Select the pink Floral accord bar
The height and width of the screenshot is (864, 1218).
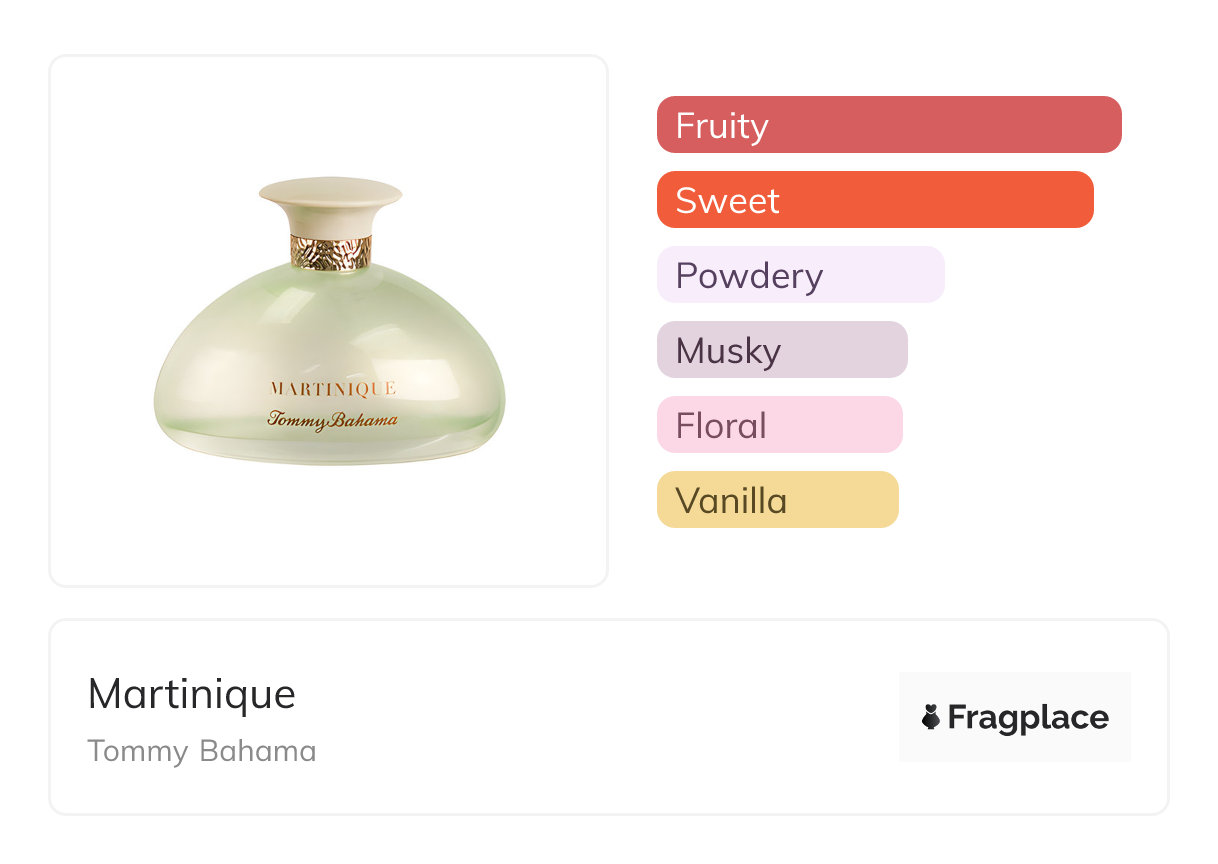point(779,425)
